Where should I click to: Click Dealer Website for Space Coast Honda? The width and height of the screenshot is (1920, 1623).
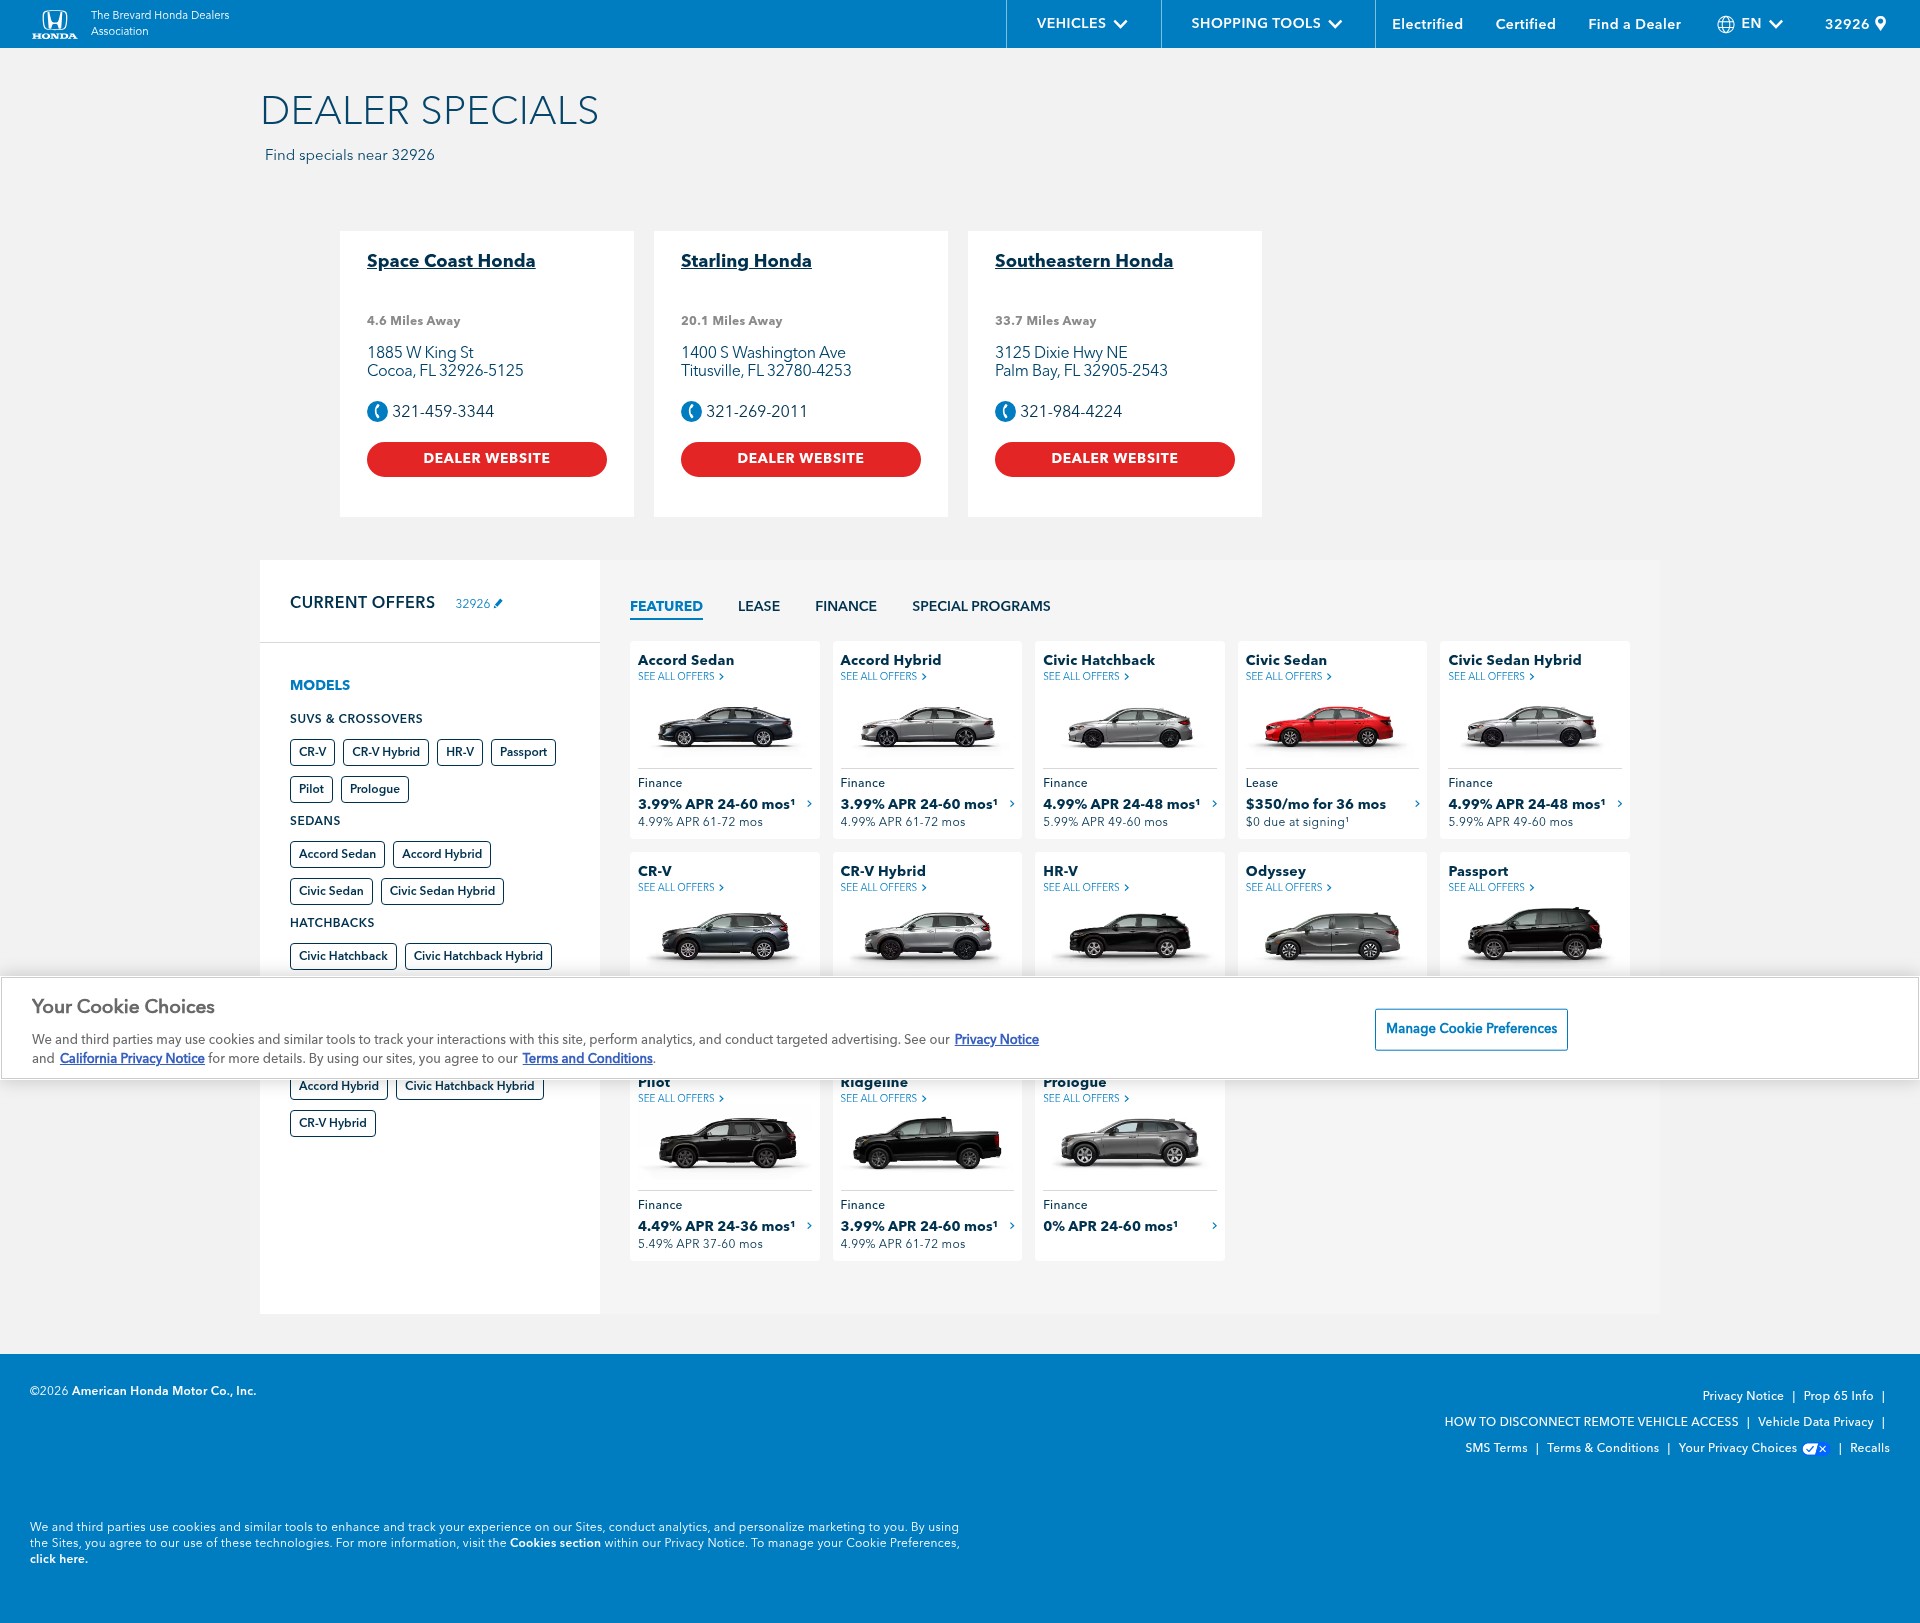point(487,459)
